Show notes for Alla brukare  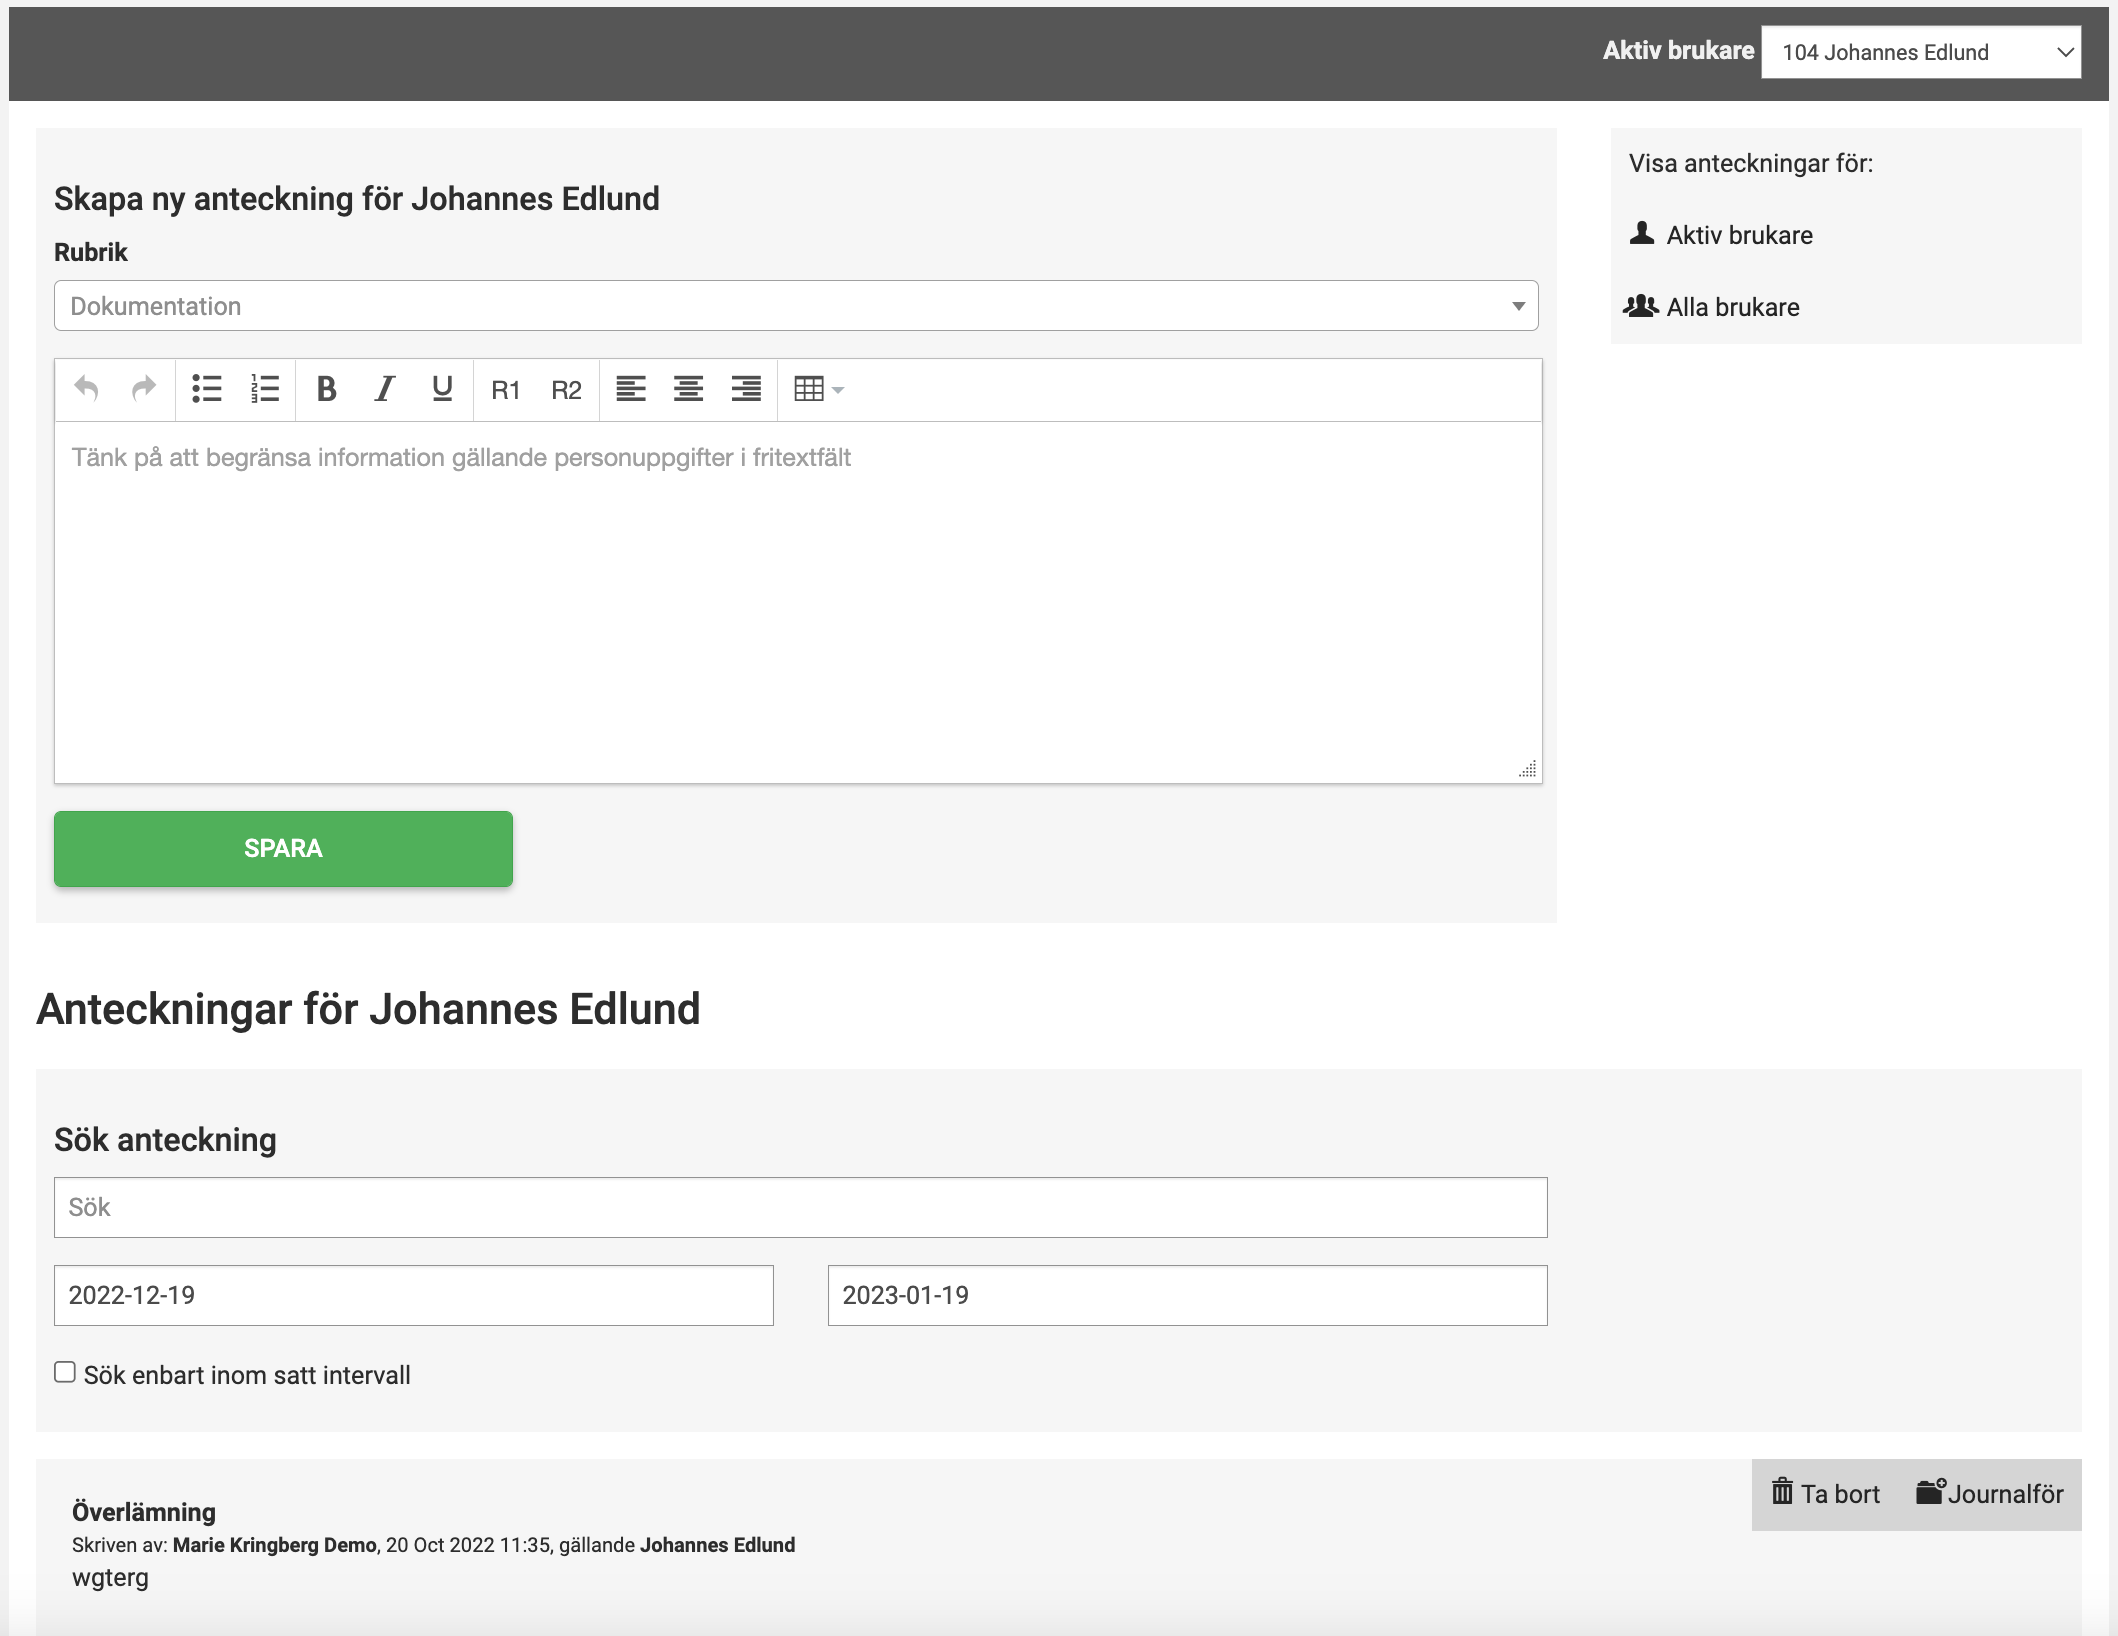click(1732, 307)
